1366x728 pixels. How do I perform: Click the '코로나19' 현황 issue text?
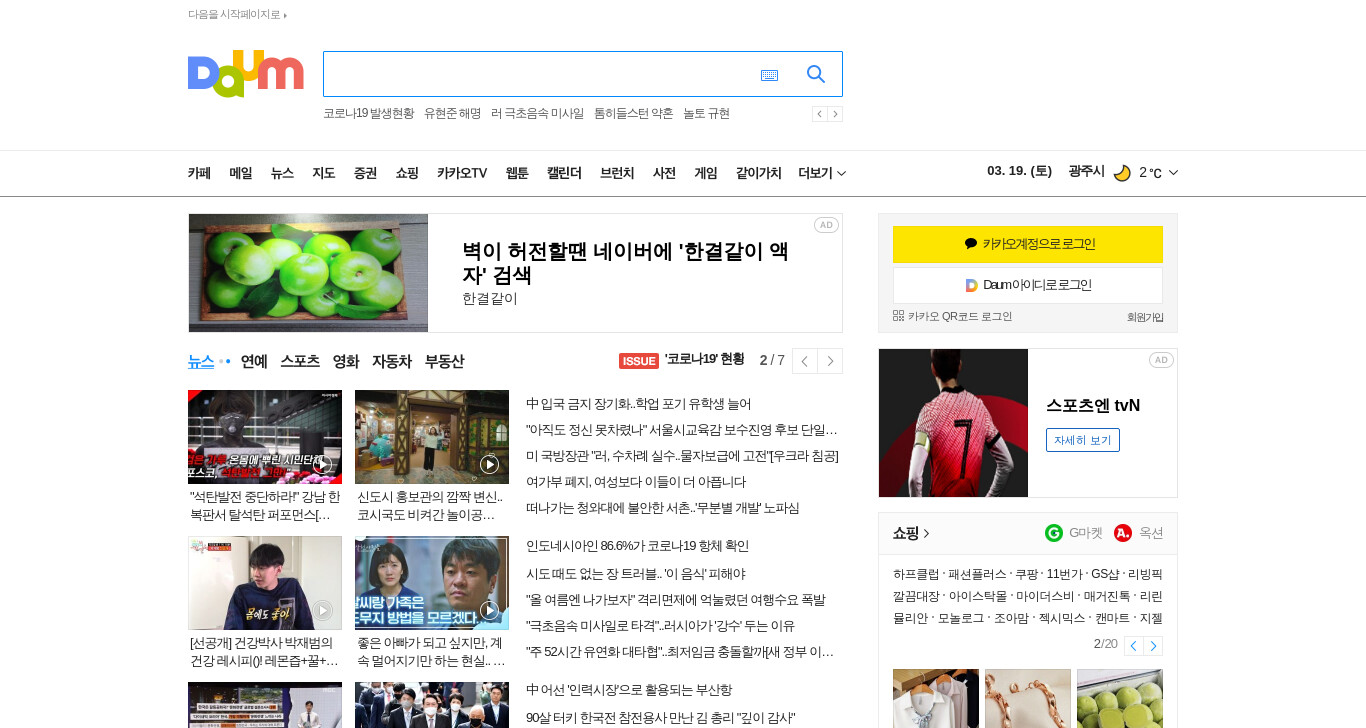pyautogui.click(x=705, y=360)
